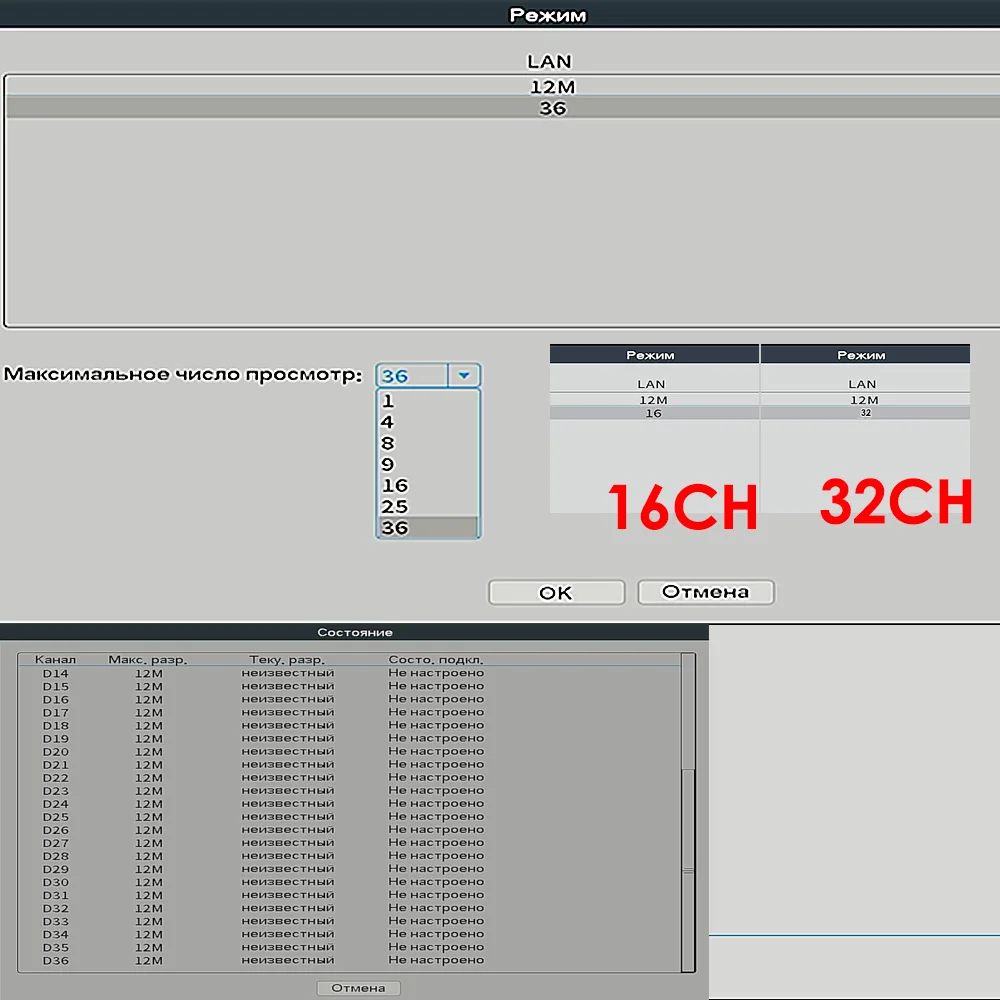This screenshot has height=1000, width=1000.
Task: Click Отмена button next to OK
Action: click(706, 592)
